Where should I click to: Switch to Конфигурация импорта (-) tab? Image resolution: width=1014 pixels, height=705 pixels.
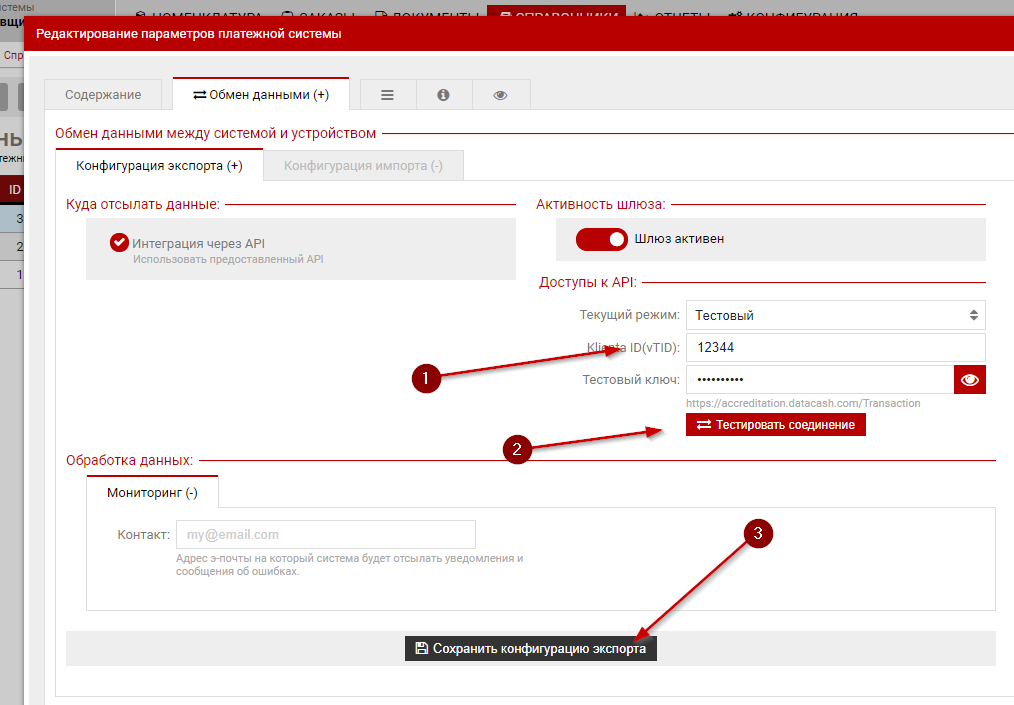363,165
